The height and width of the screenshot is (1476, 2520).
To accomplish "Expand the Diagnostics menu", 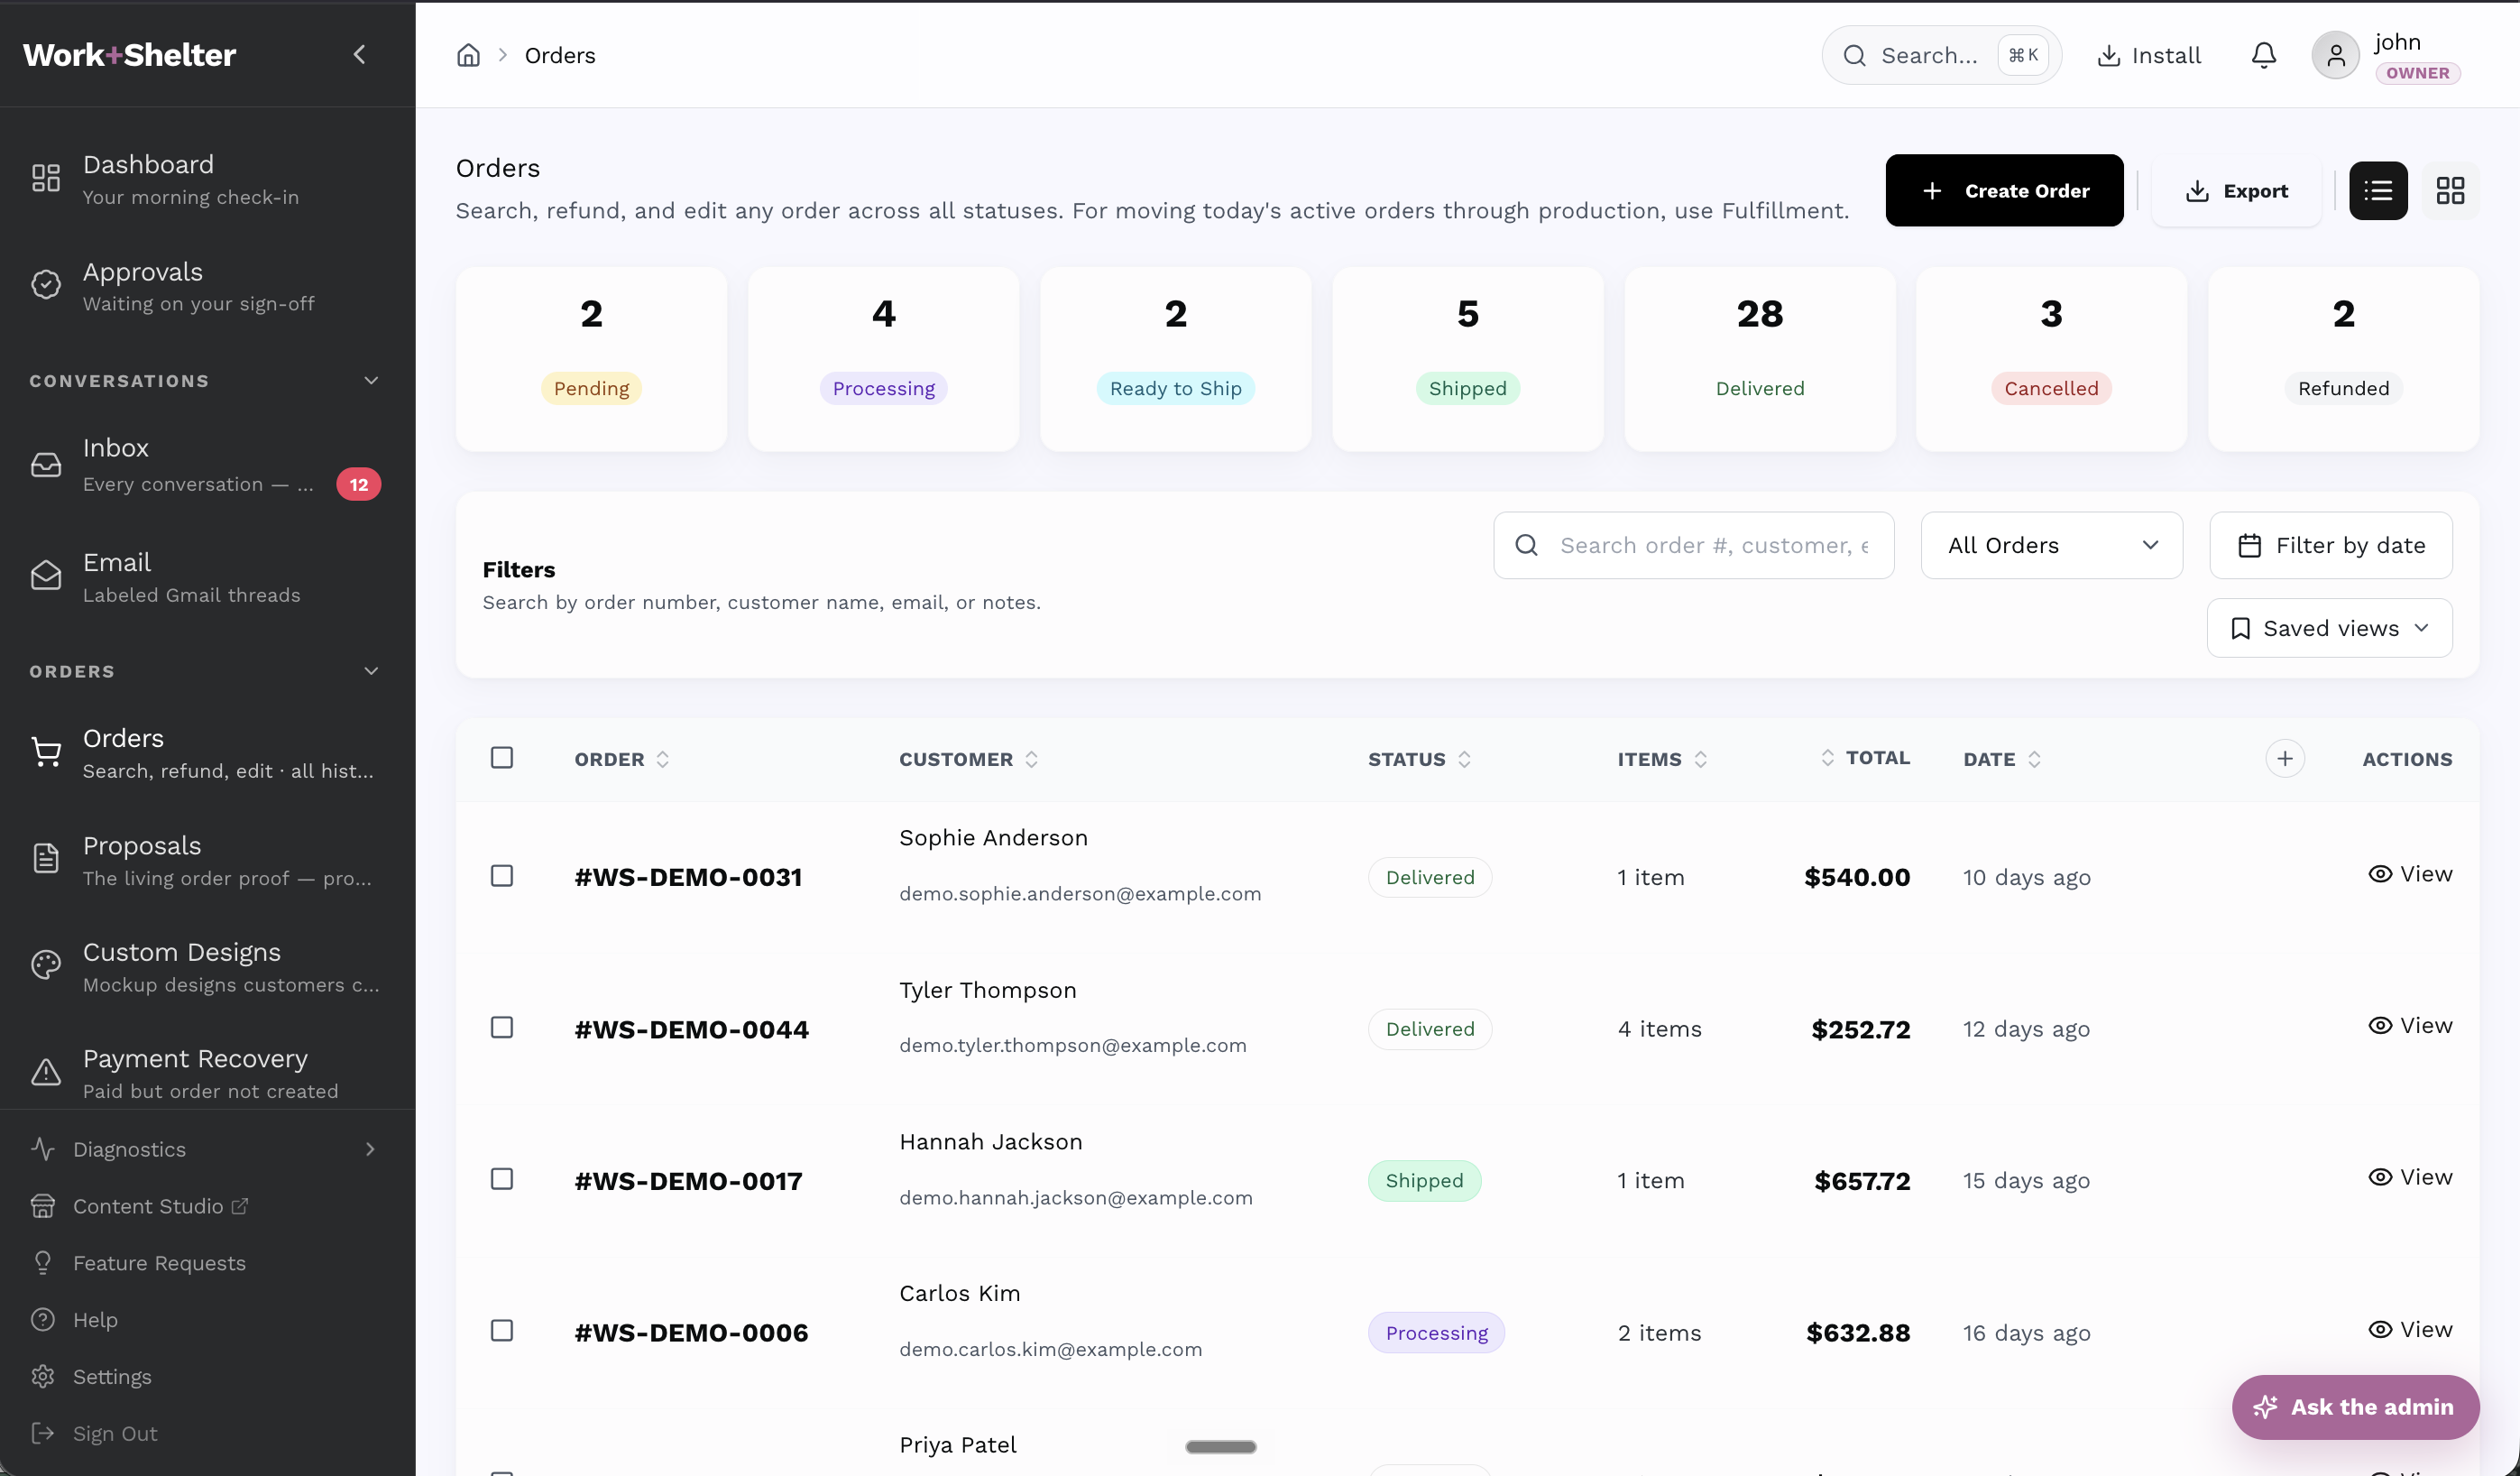I will click(207, 1149).
